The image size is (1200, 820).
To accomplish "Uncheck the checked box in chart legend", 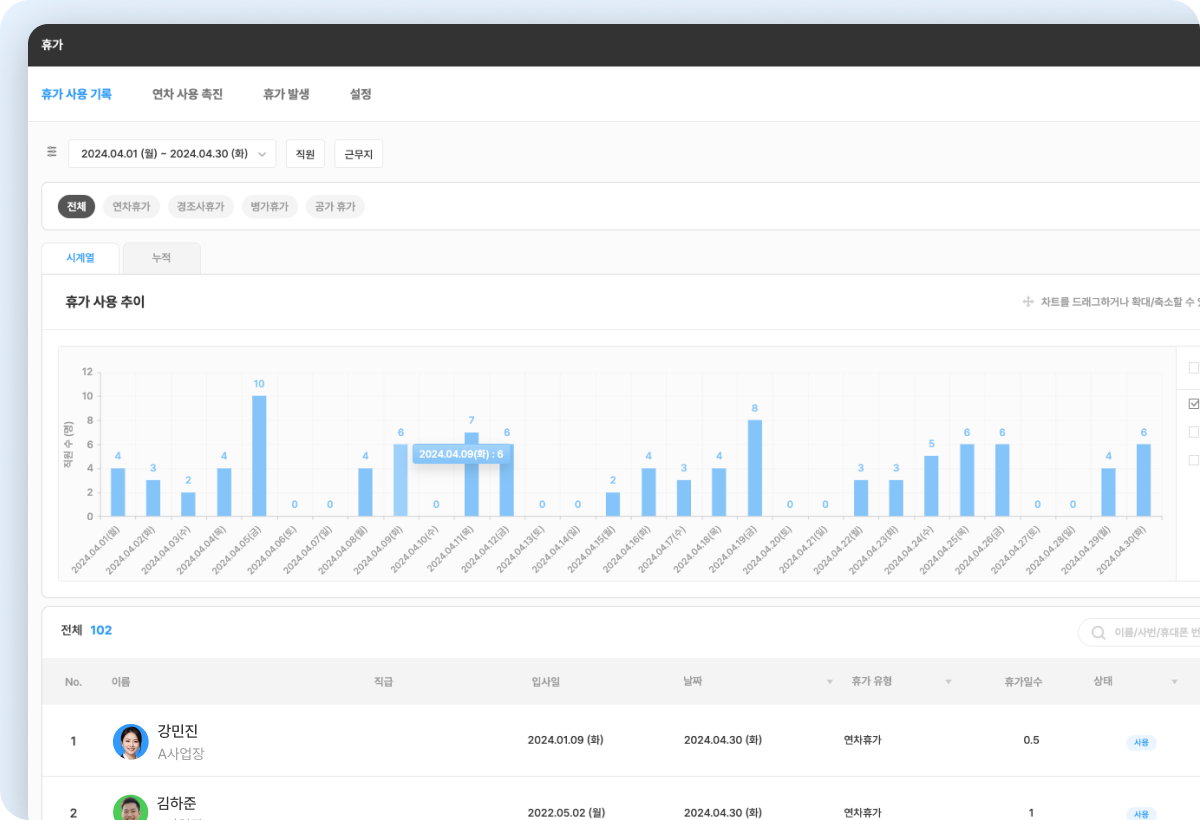I will tap(1193, 404).
